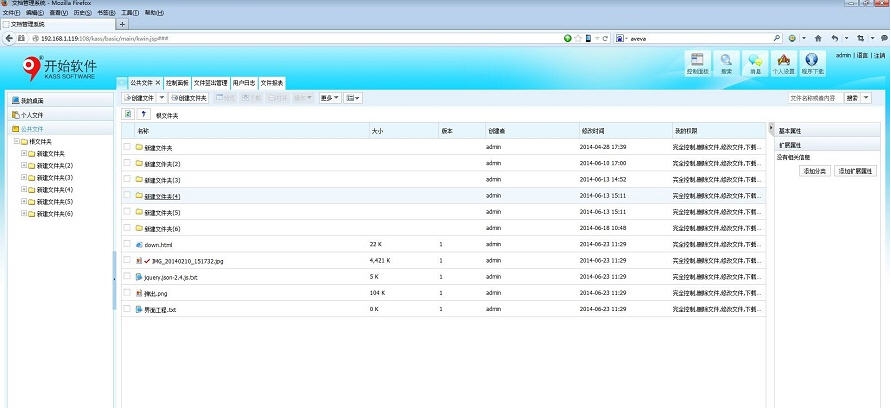Viewport: 891px width, 408px height.
Task: Expand tree node 新建文件夹(6) in sidebar
Action: 24,214
